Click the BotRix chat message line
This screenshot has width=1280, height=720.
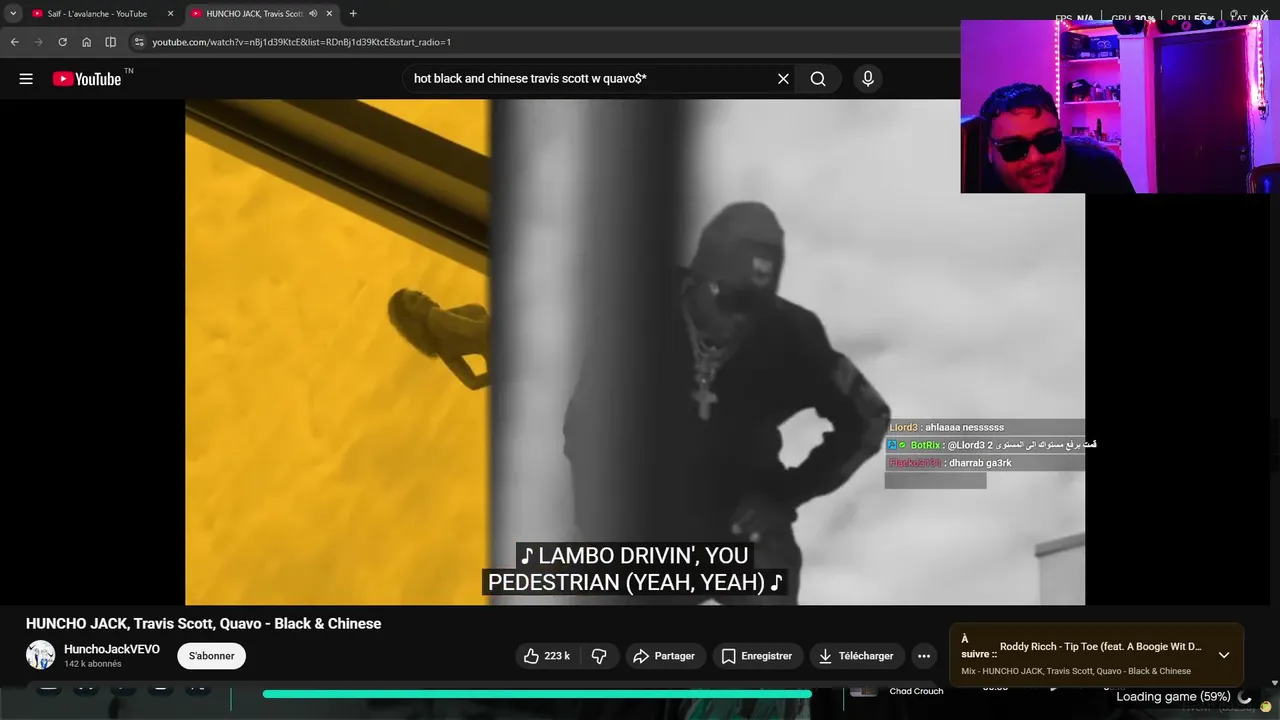pyautogui.click(x=991, y=445)
